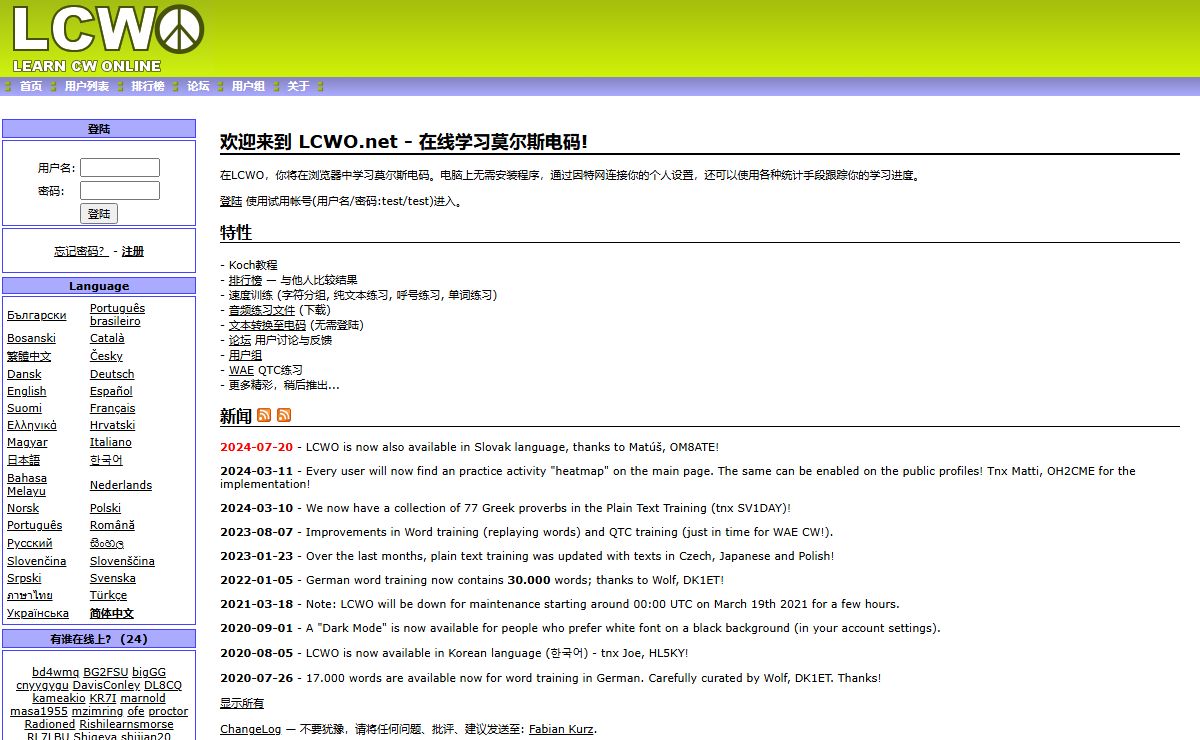Switch language to Български
Screen dimensions: 1200x740
37,315
